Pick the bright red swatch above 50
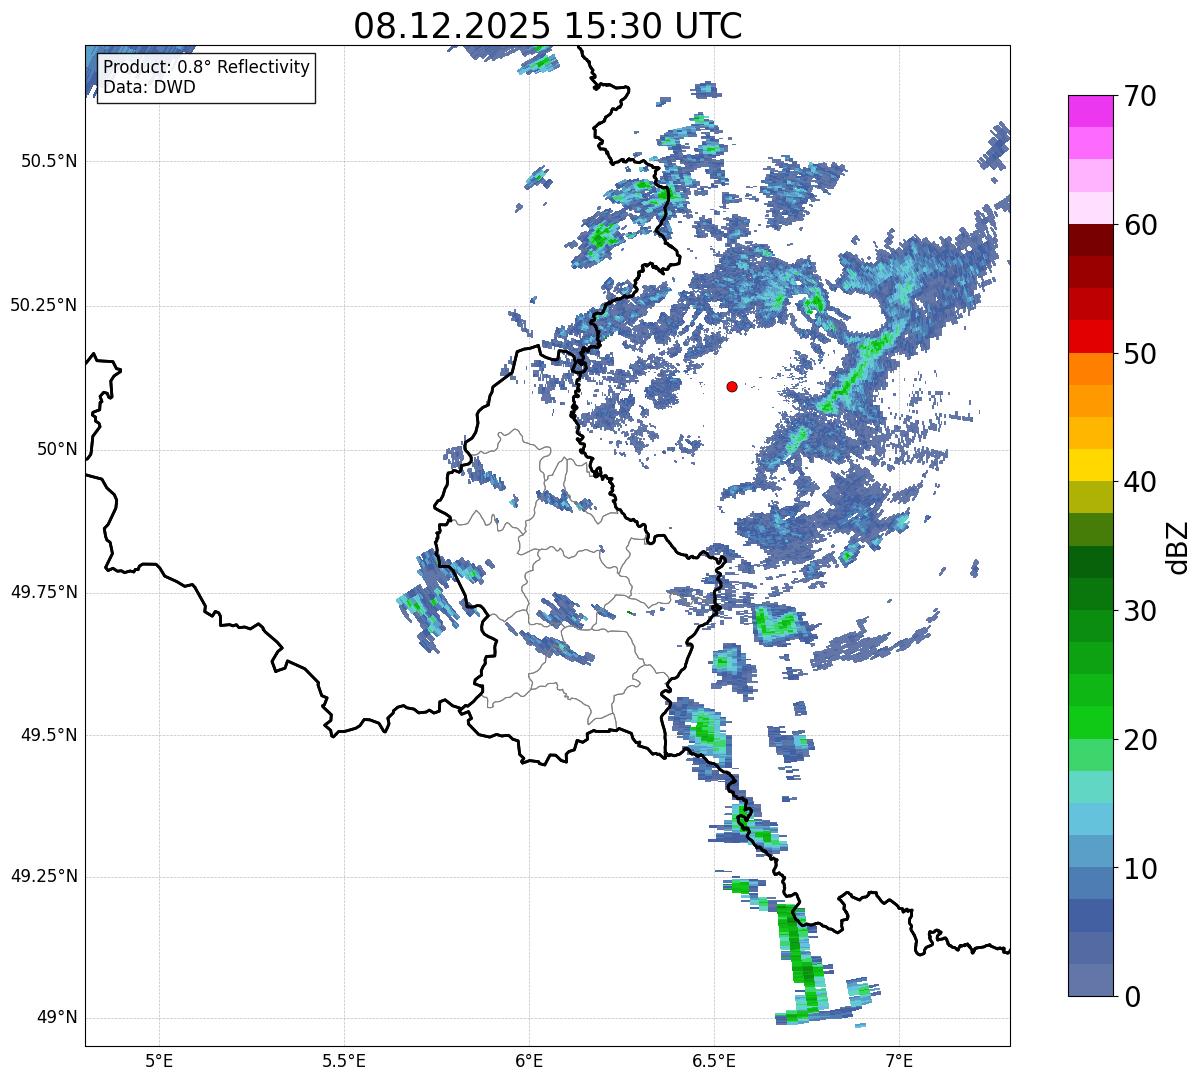This screenshot has width=1202, height=1081. 1090,336
